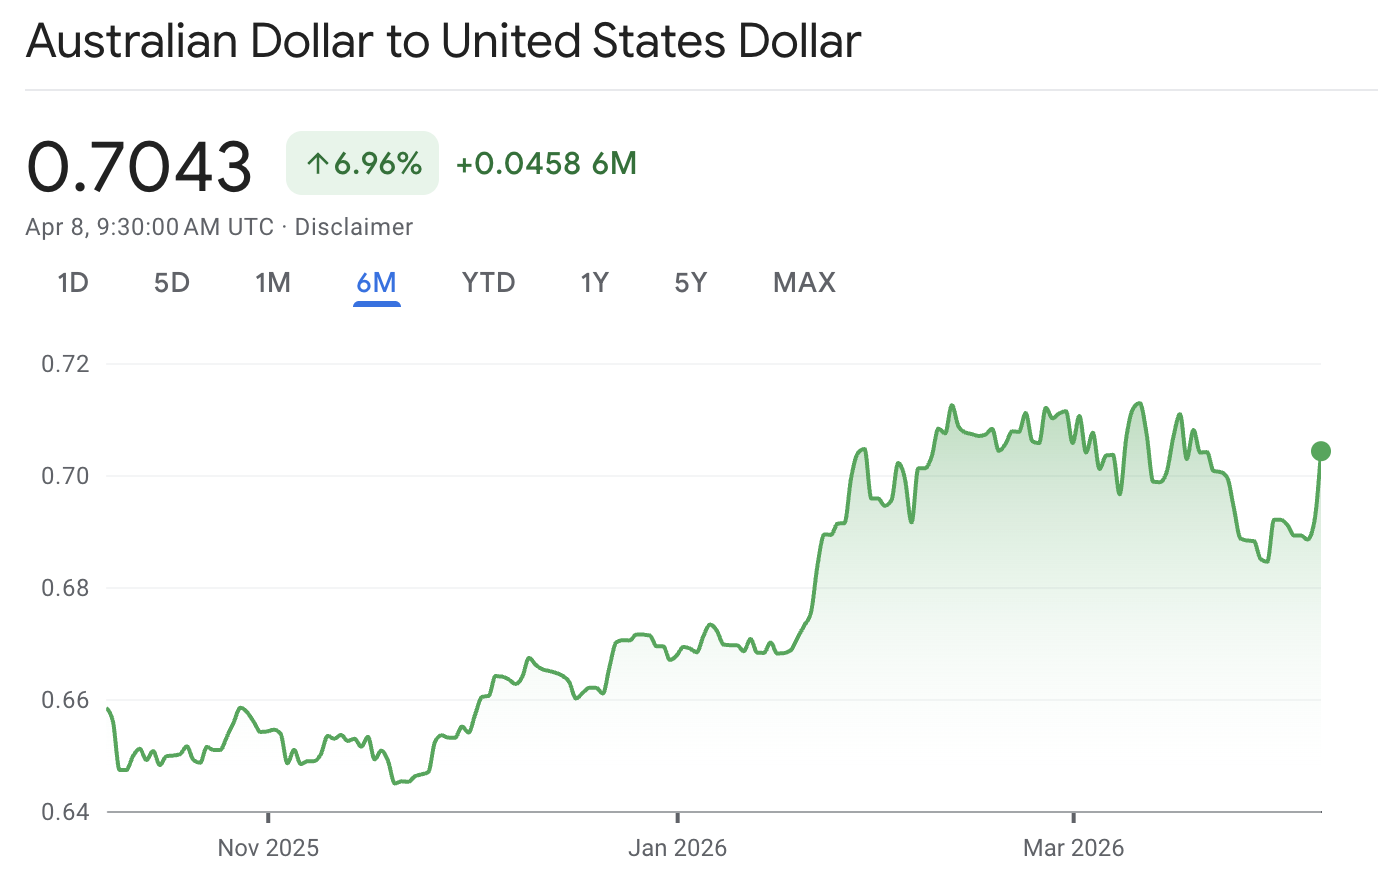The width and height of the screenshot is (1378, 884).
Task: Open the 1M chart range
Action: (273, 283)
